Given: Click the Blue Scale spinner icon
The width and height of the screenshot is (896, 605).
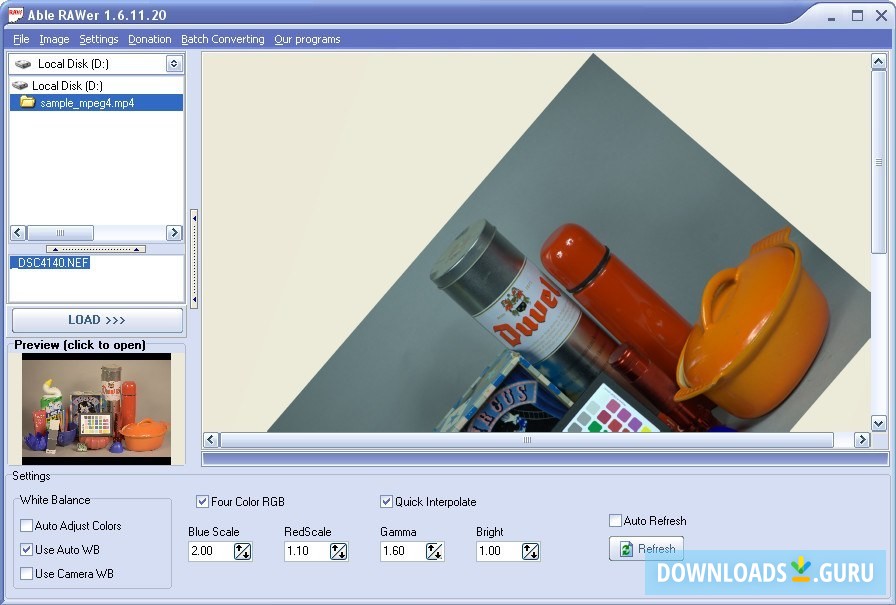Looking at the screenshot, I should 242,551.
